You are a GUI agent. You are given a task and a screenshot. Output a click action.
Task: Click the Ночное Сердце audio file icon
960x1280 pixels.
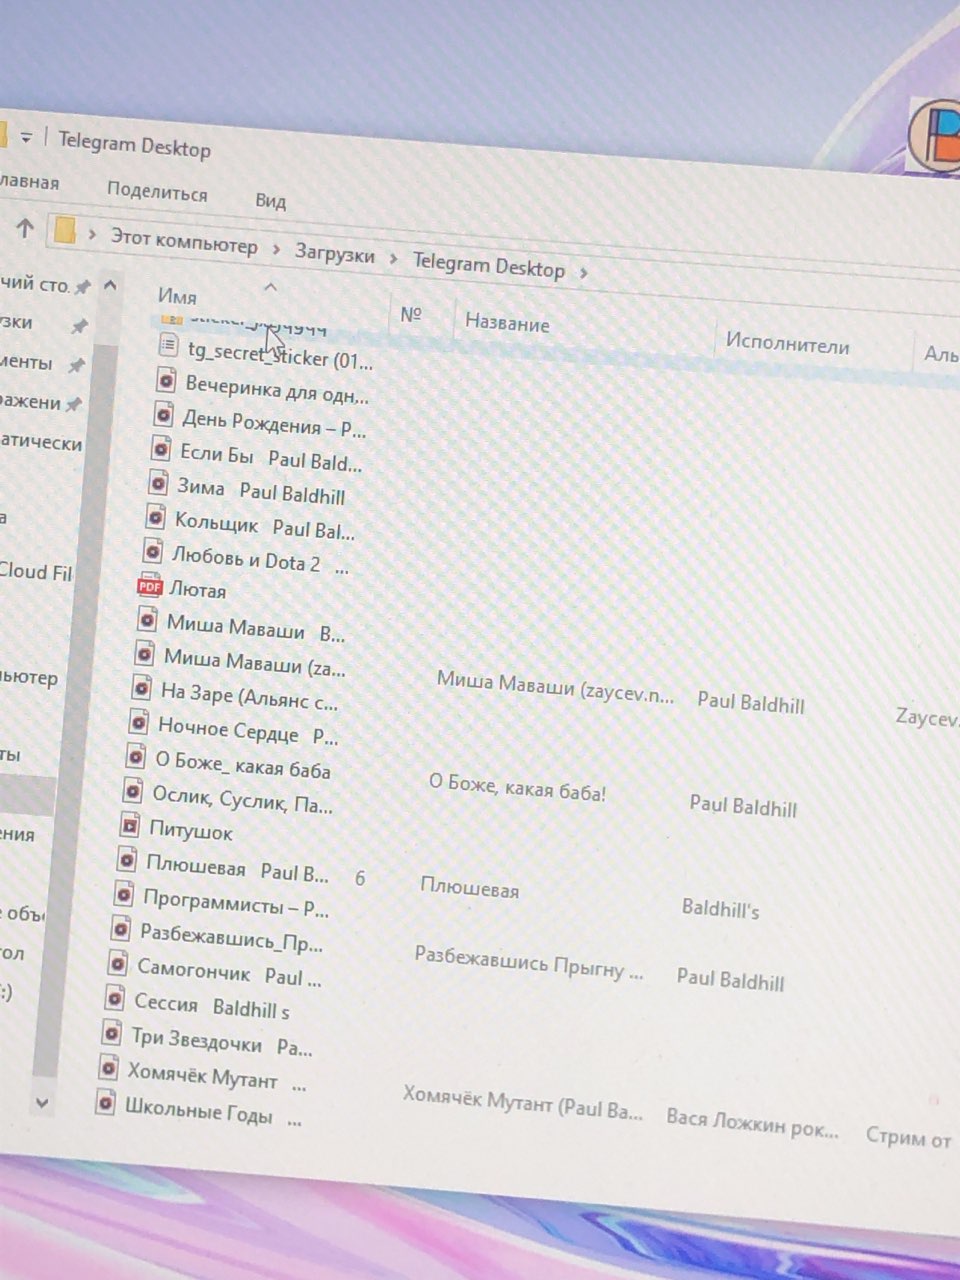click(140, 723)
